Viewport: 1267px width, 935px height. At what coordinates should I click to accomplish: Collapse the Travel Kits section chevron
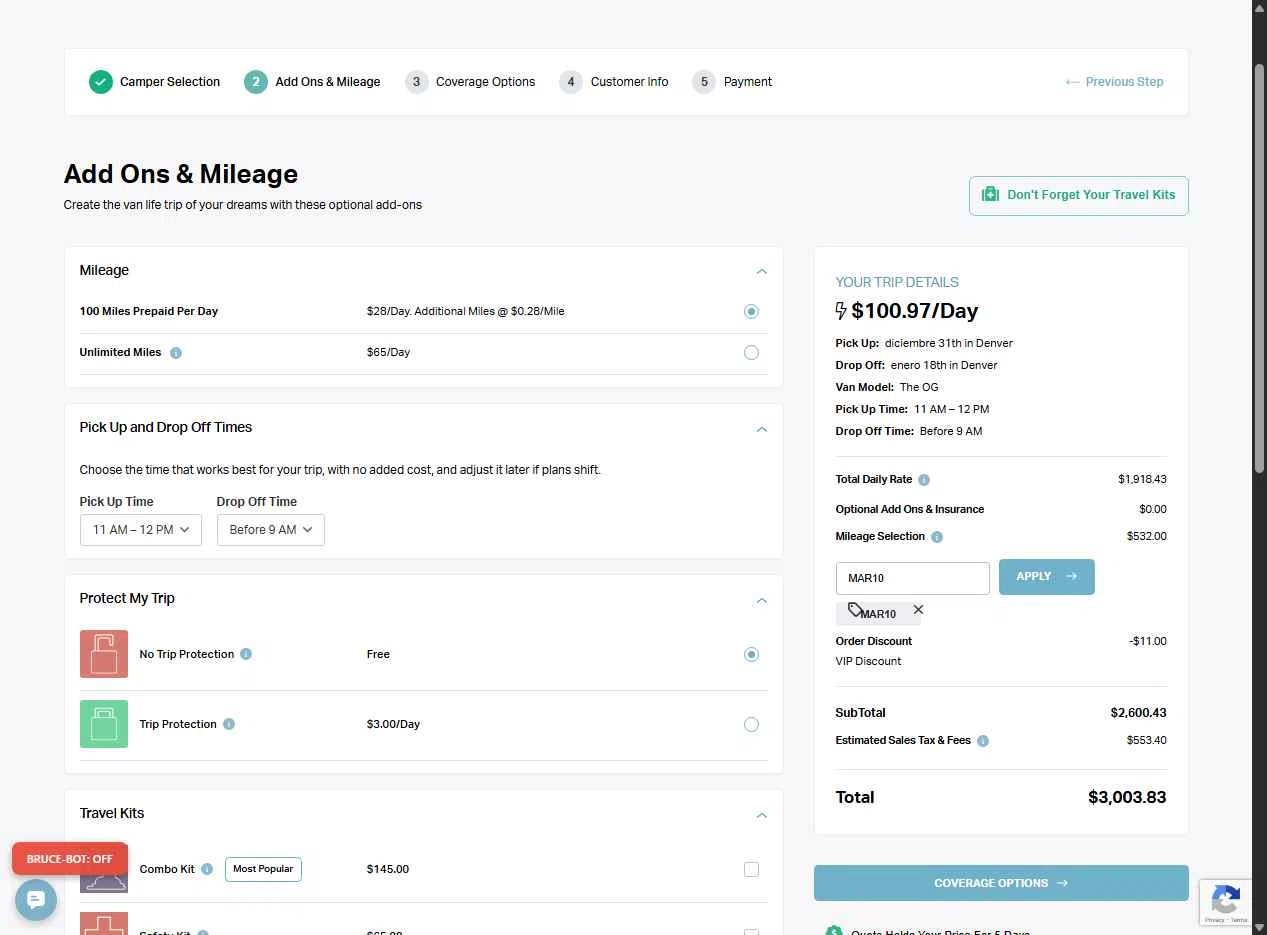pos(761,815)
